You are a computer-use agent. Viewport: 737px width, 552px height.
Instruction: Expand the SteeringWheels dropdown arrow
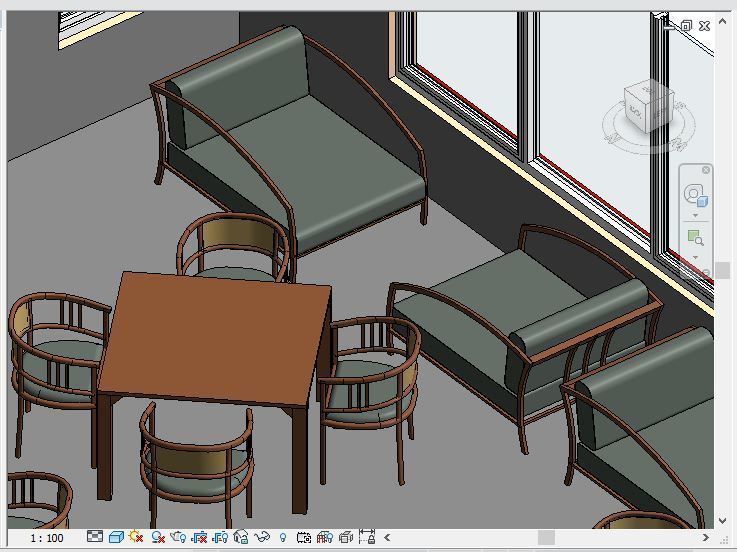(695, 215)
